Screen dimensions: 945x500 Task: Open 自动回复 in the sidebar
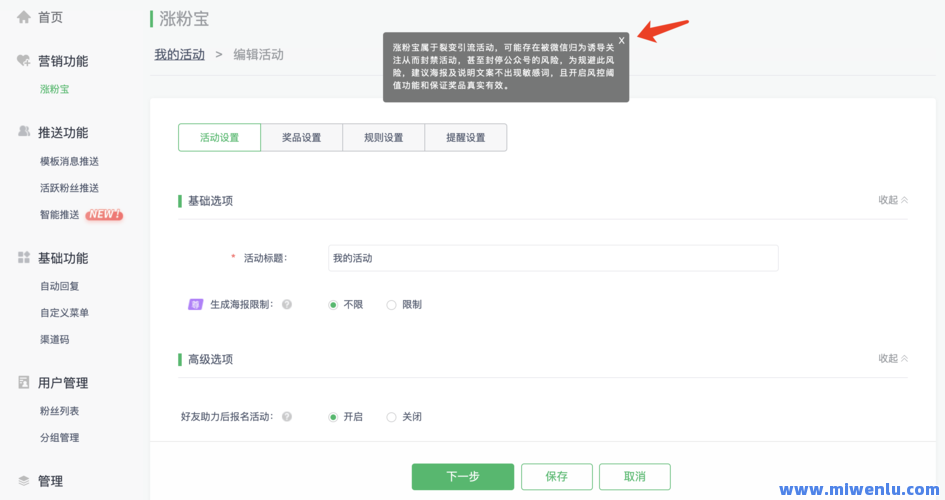point(59,286)
